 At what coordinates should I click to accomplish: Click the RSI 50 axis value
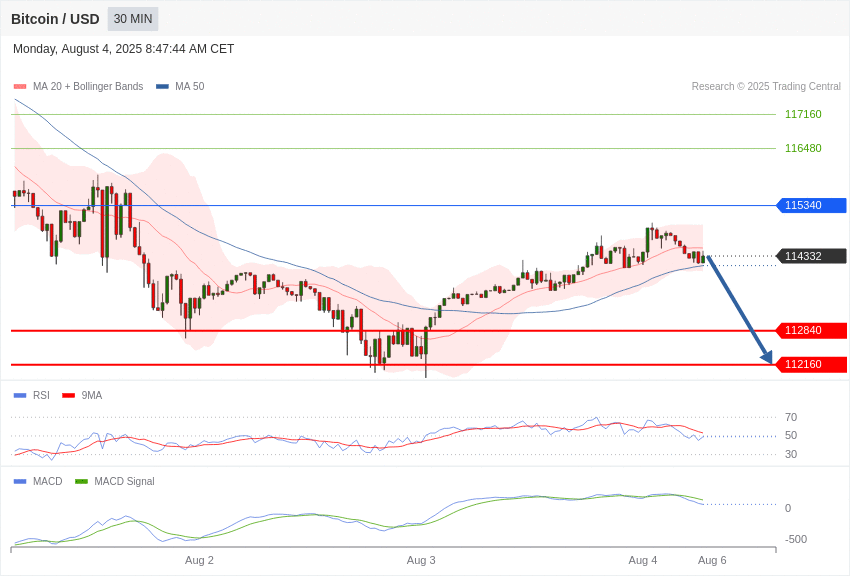click(791, 436)
